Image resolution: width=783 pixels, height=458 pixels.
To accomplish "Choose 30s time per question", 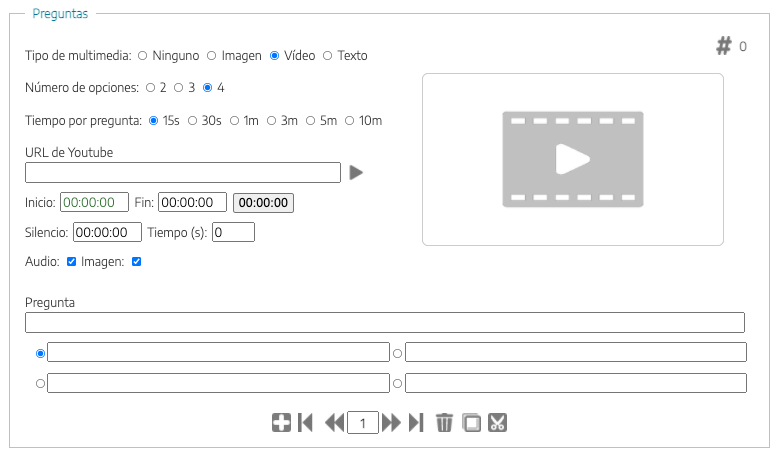I will (x=193, y=121).
